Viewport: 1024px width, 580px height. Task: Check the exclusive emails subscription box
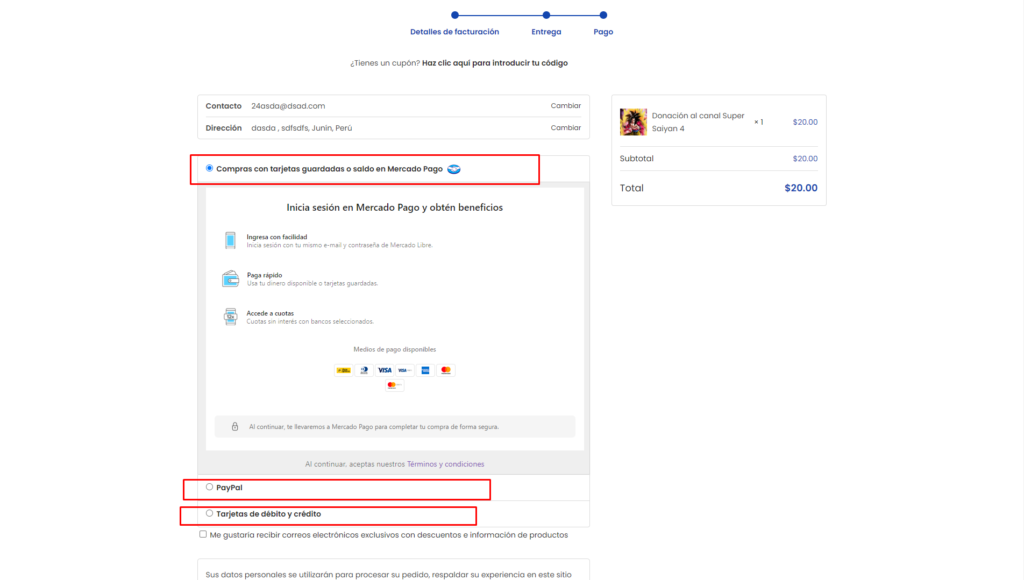coord(203,535)
